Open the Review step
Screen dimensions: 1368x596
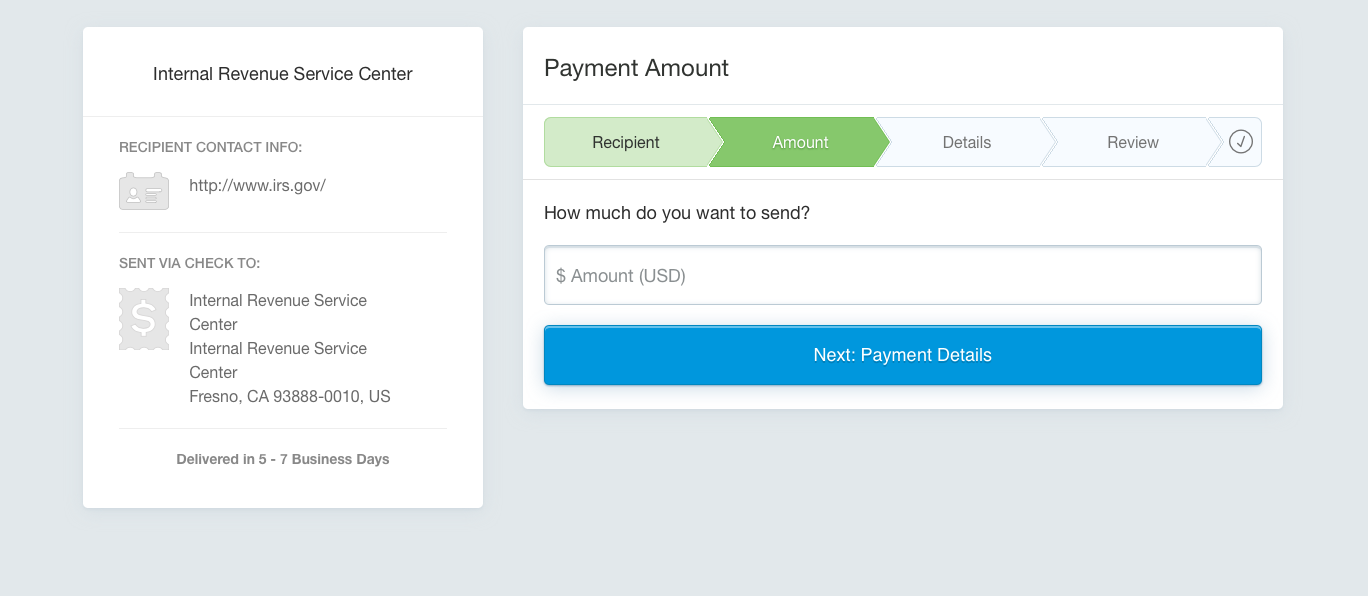tap(1133, 142)
